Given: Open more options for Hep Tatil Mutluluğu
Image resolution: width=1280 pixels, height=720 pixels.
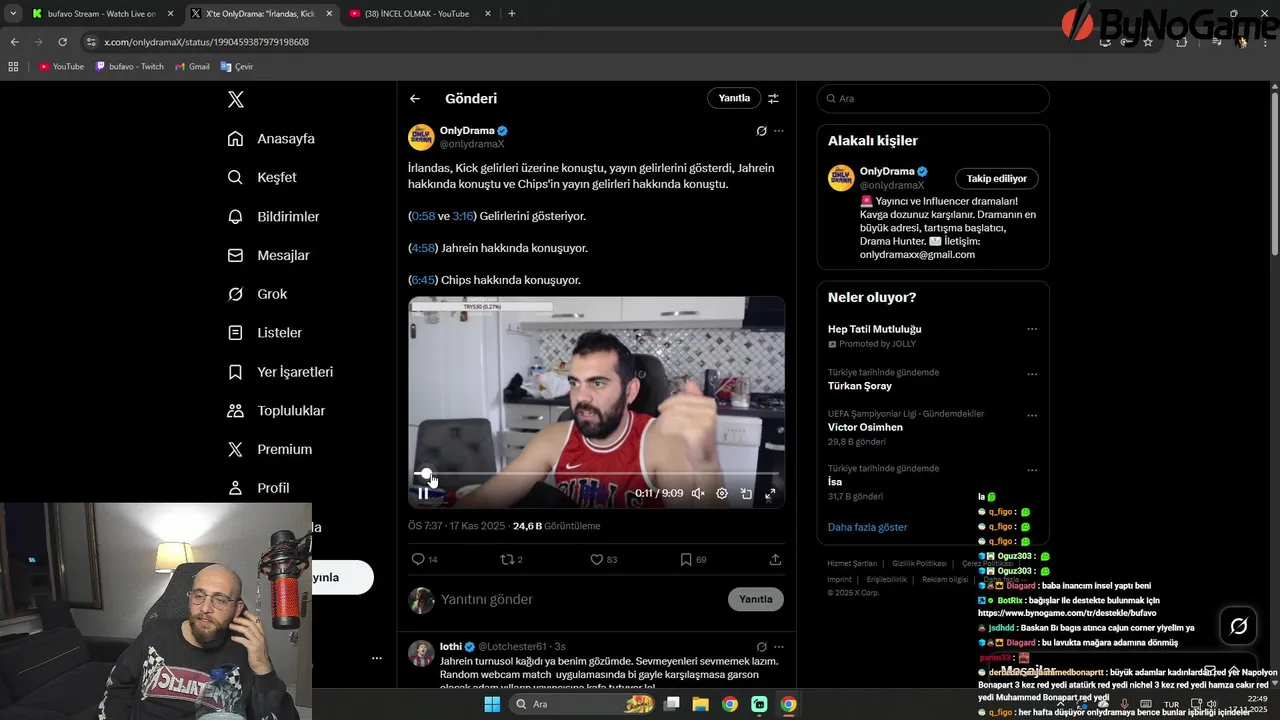Looking at the screenshot, I should [x=1032, y=329].
